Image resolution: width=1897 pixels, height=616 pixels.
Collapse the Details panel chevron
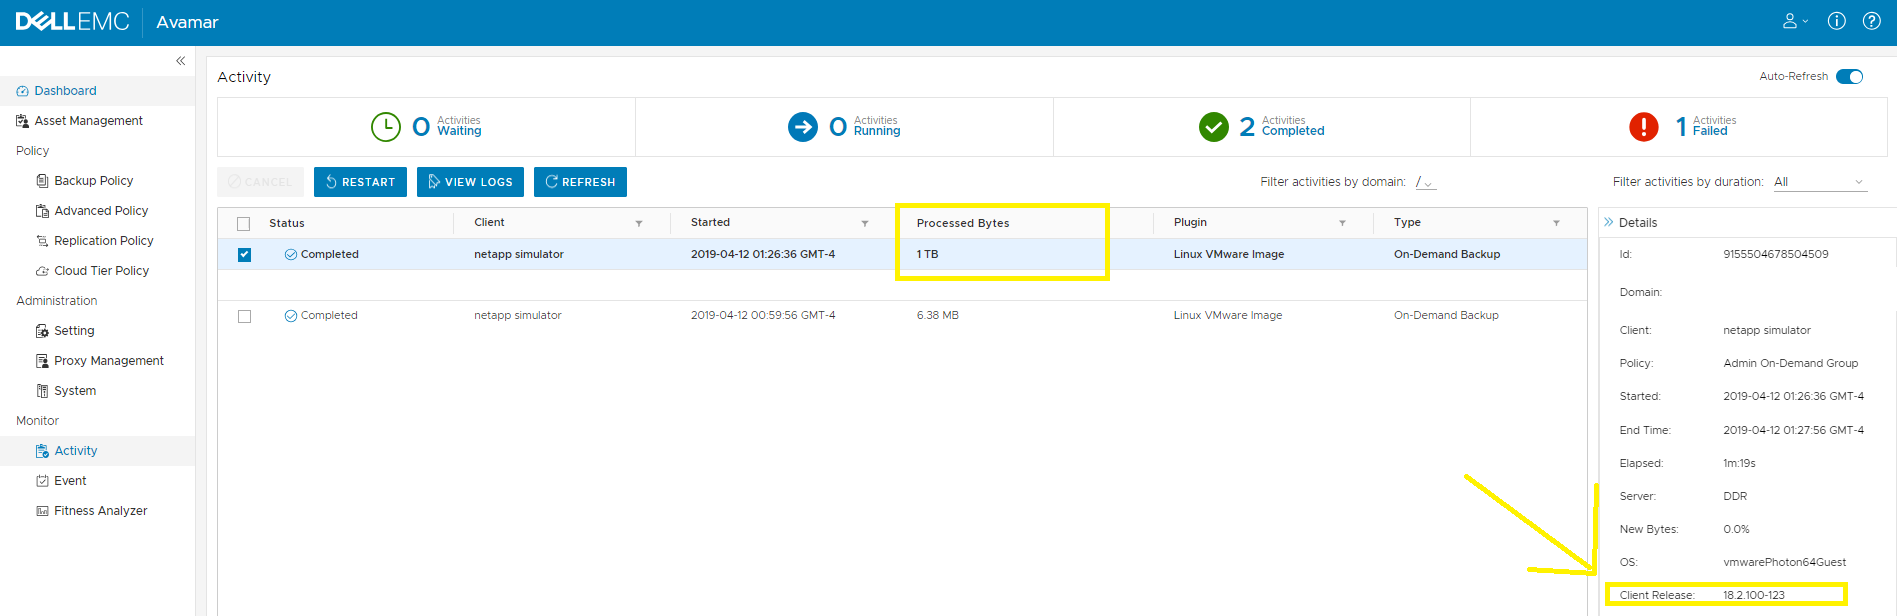[1609, 222]
